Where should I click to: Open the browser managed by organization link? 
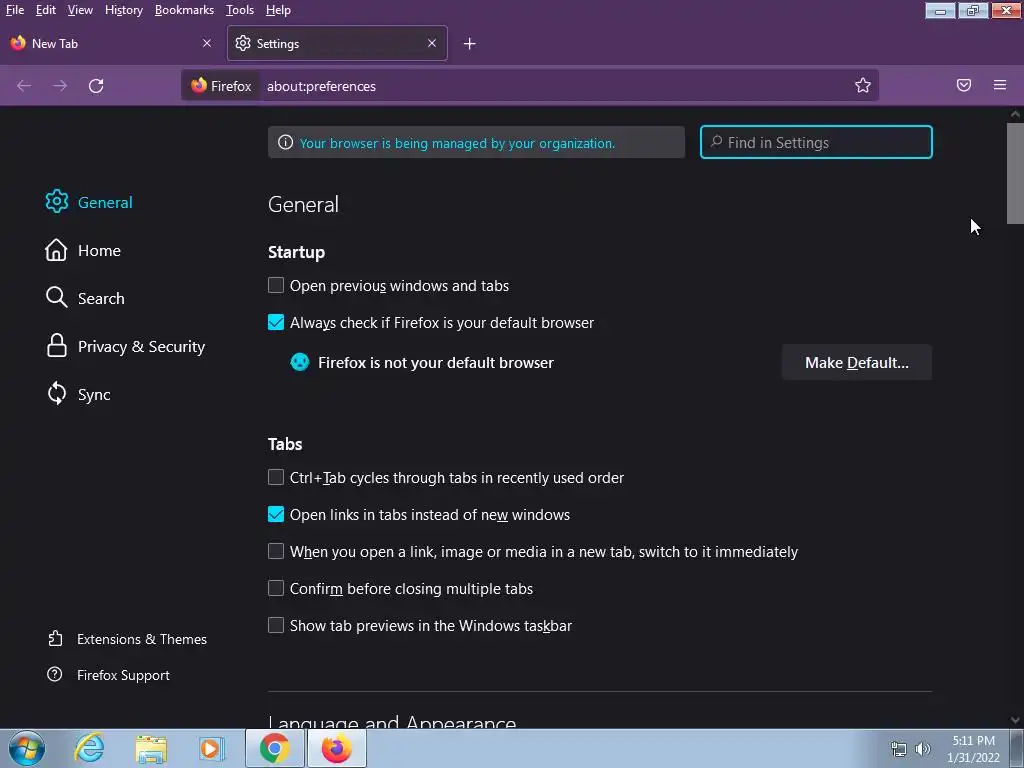tap(457, 143)
